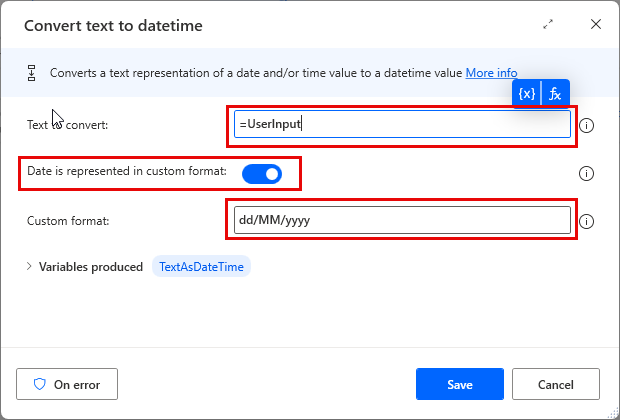Close the Convert text to datetime dialog
The image size is (620, 420).
pos(595,24)
